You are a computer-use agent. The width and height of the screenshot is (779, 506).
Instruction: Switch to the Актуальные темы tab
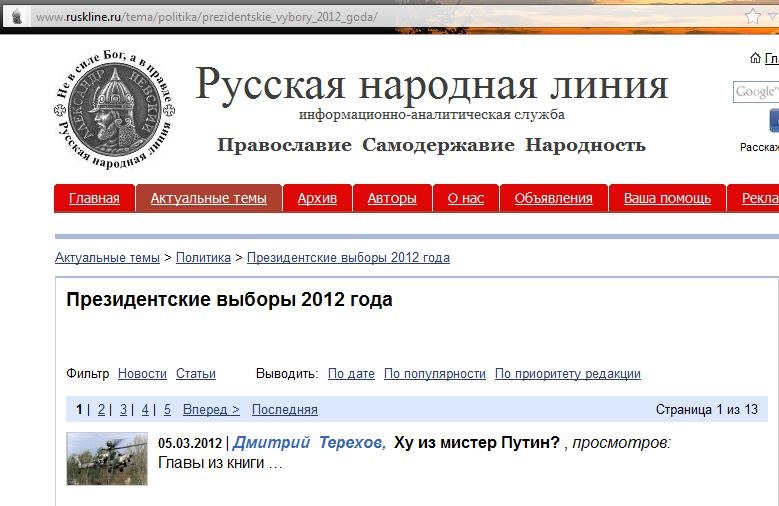tap(209, 198)
